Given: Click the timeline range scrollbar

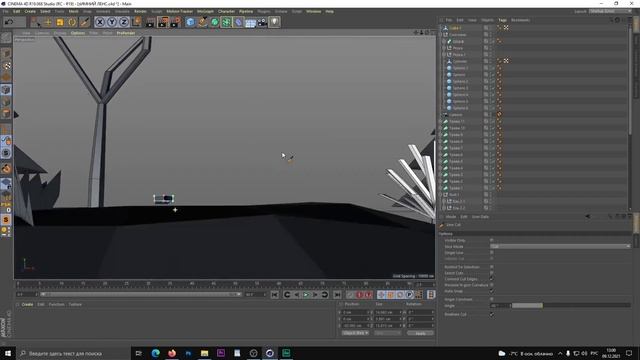Looking at the screenshot, I should (141, 294).
